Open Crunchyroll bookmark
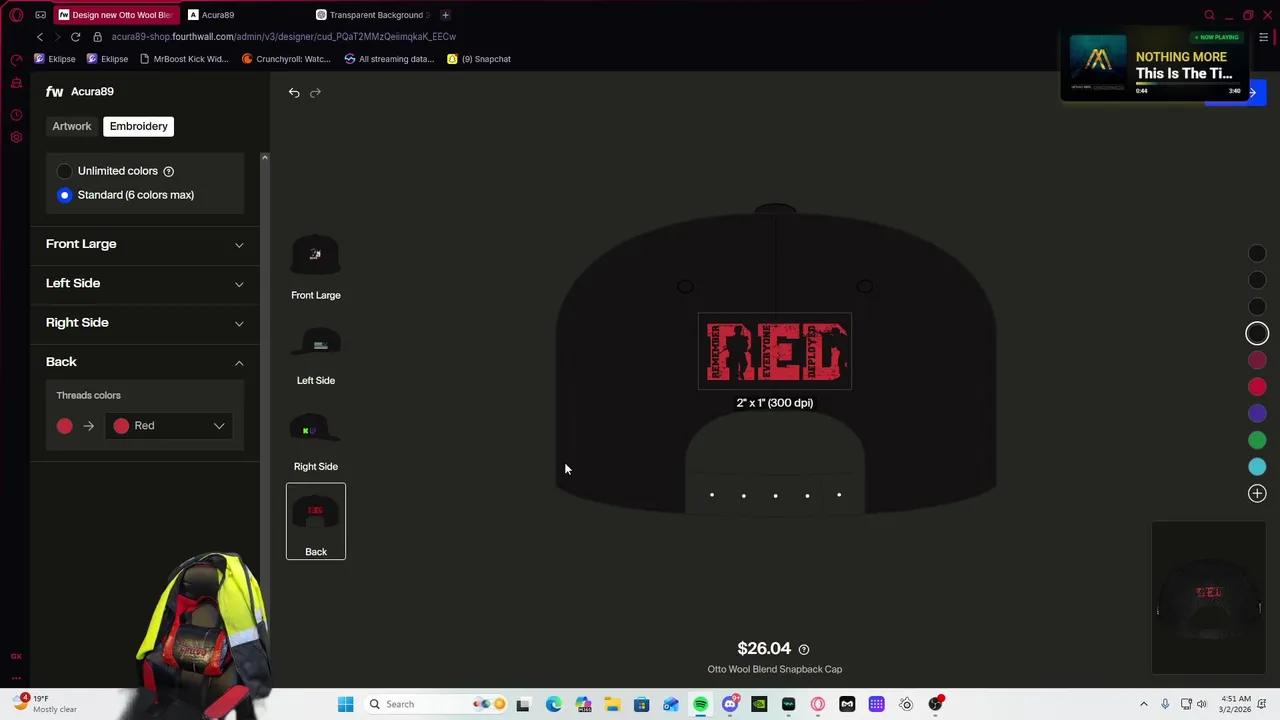This screenshot has width=1280, height=720. pyautogui.click(x=286, y=59)
